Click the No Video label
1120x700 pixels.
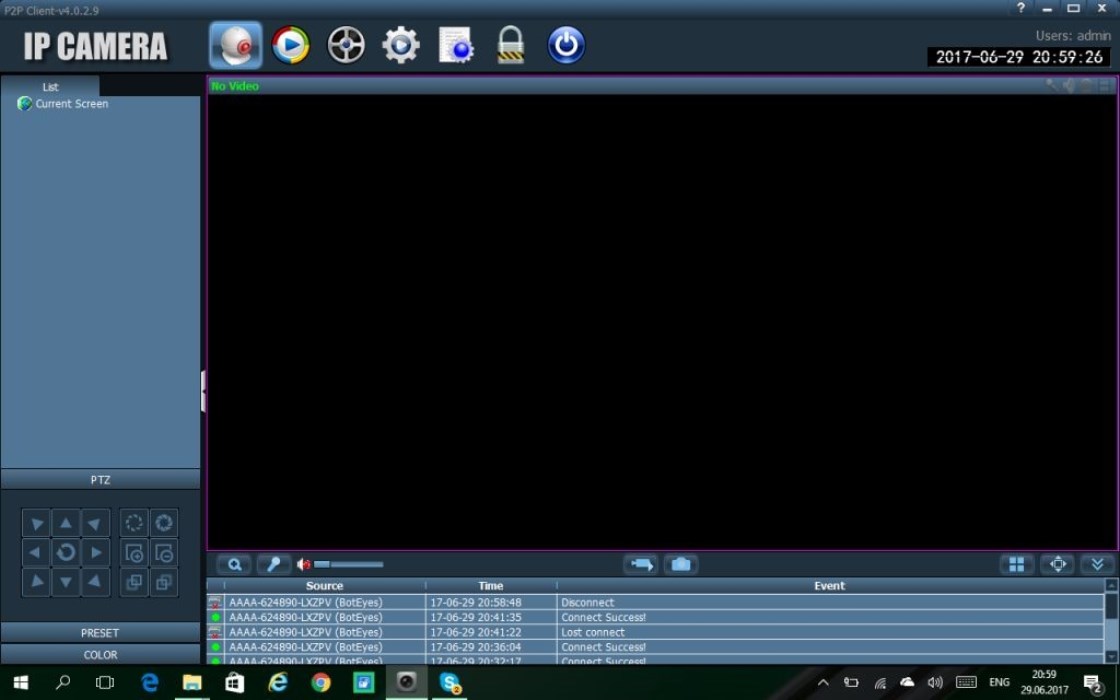click(x=235, y=86)
